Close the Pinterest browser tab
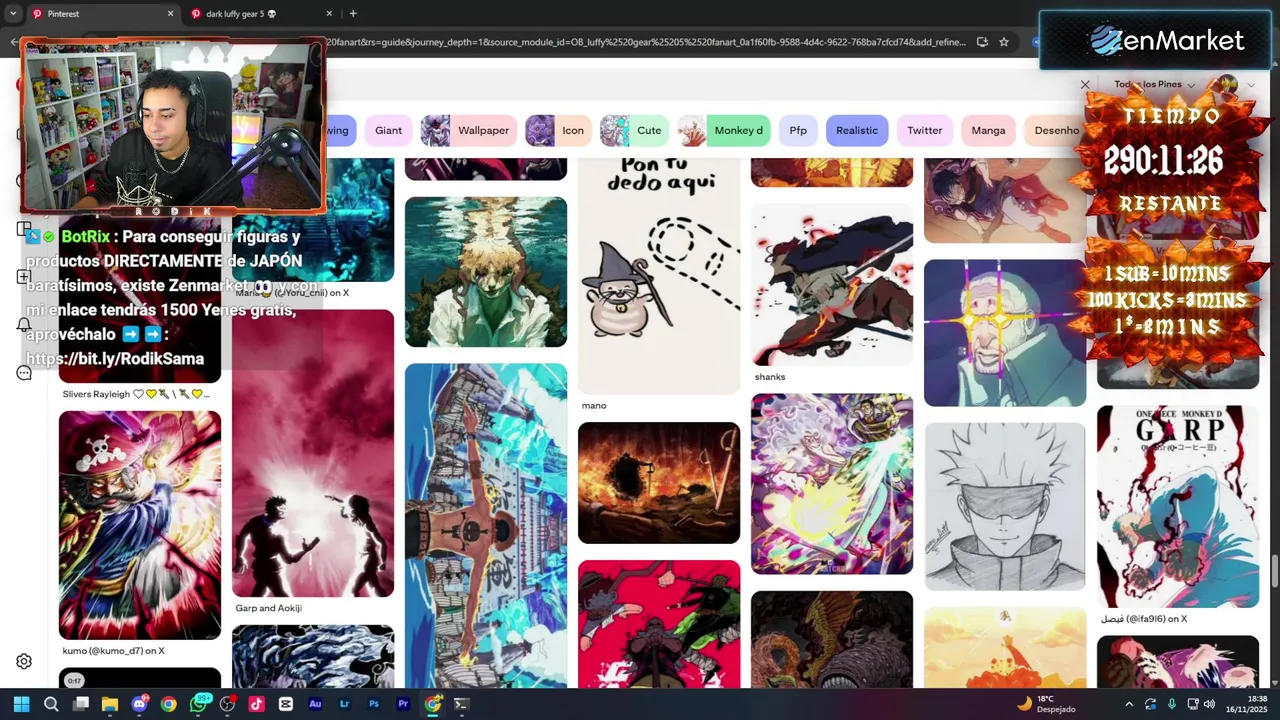The image size is (1280, 720). click(x=170, y=14)
